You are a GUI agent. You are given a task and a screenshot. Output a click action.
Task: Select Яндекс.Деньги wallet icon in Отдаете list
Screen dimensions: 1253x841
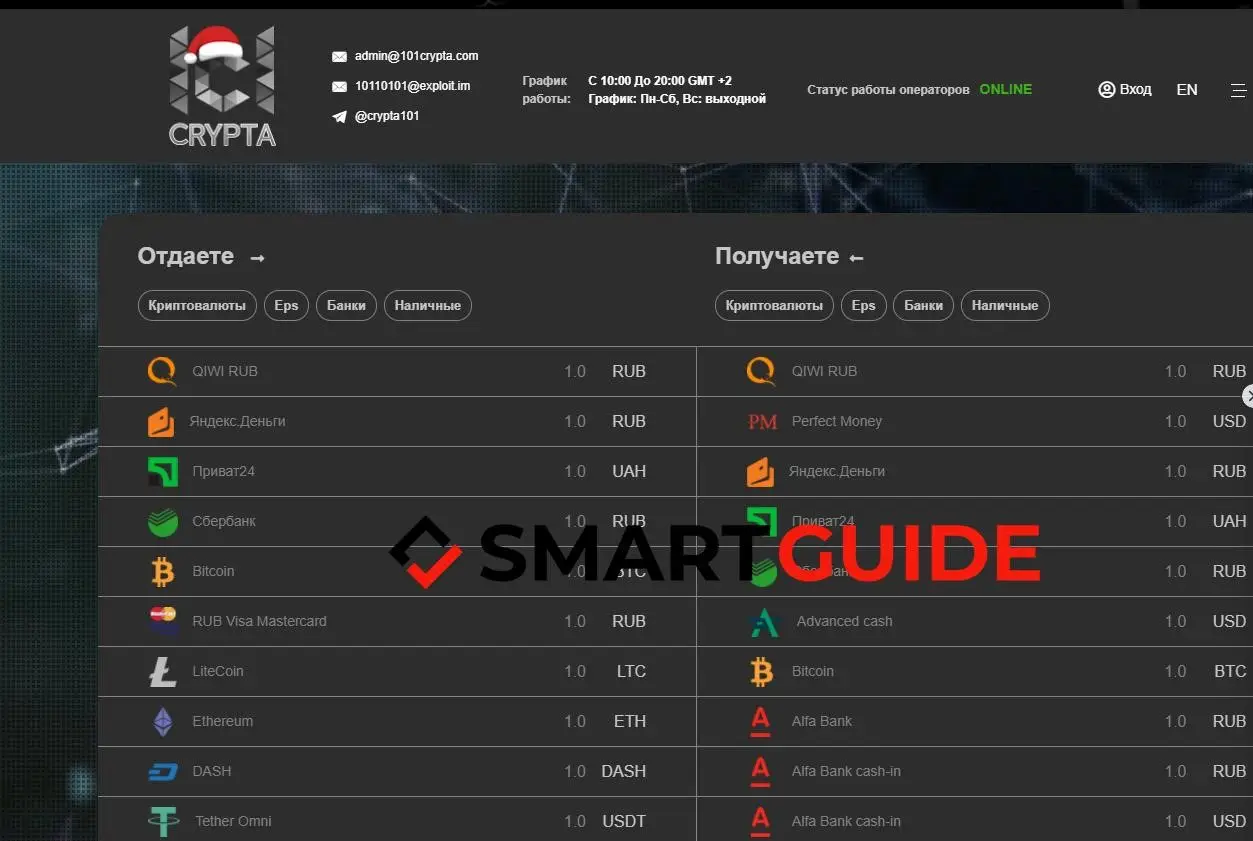161,421
